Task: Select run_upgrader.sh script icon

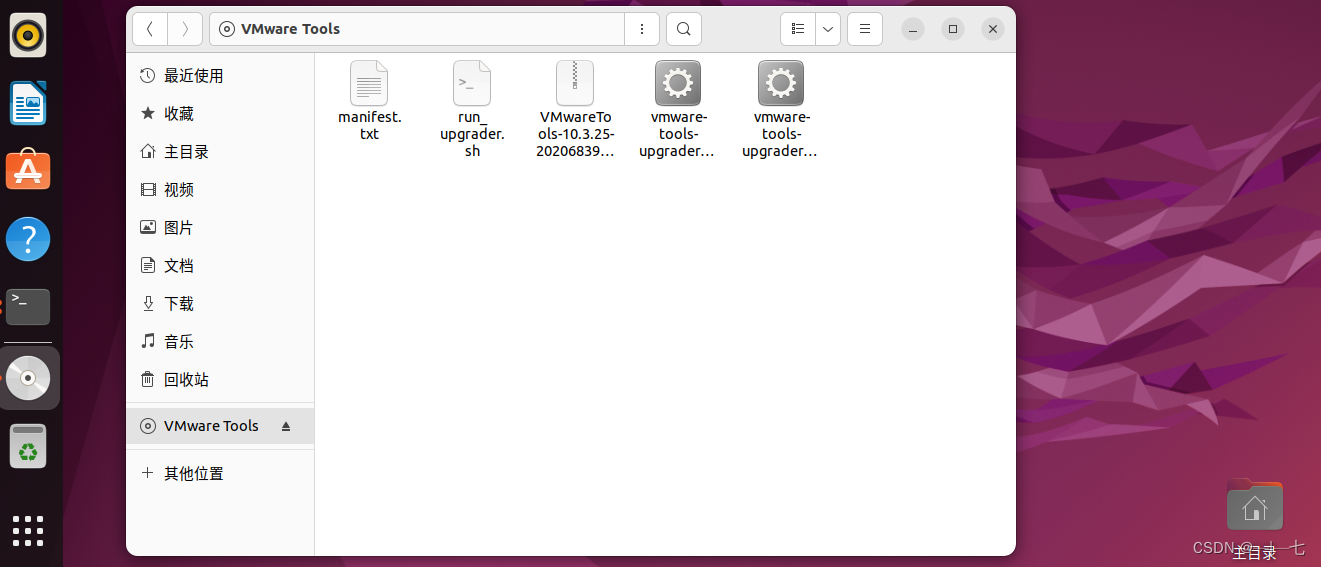Action: click(472, 83)
